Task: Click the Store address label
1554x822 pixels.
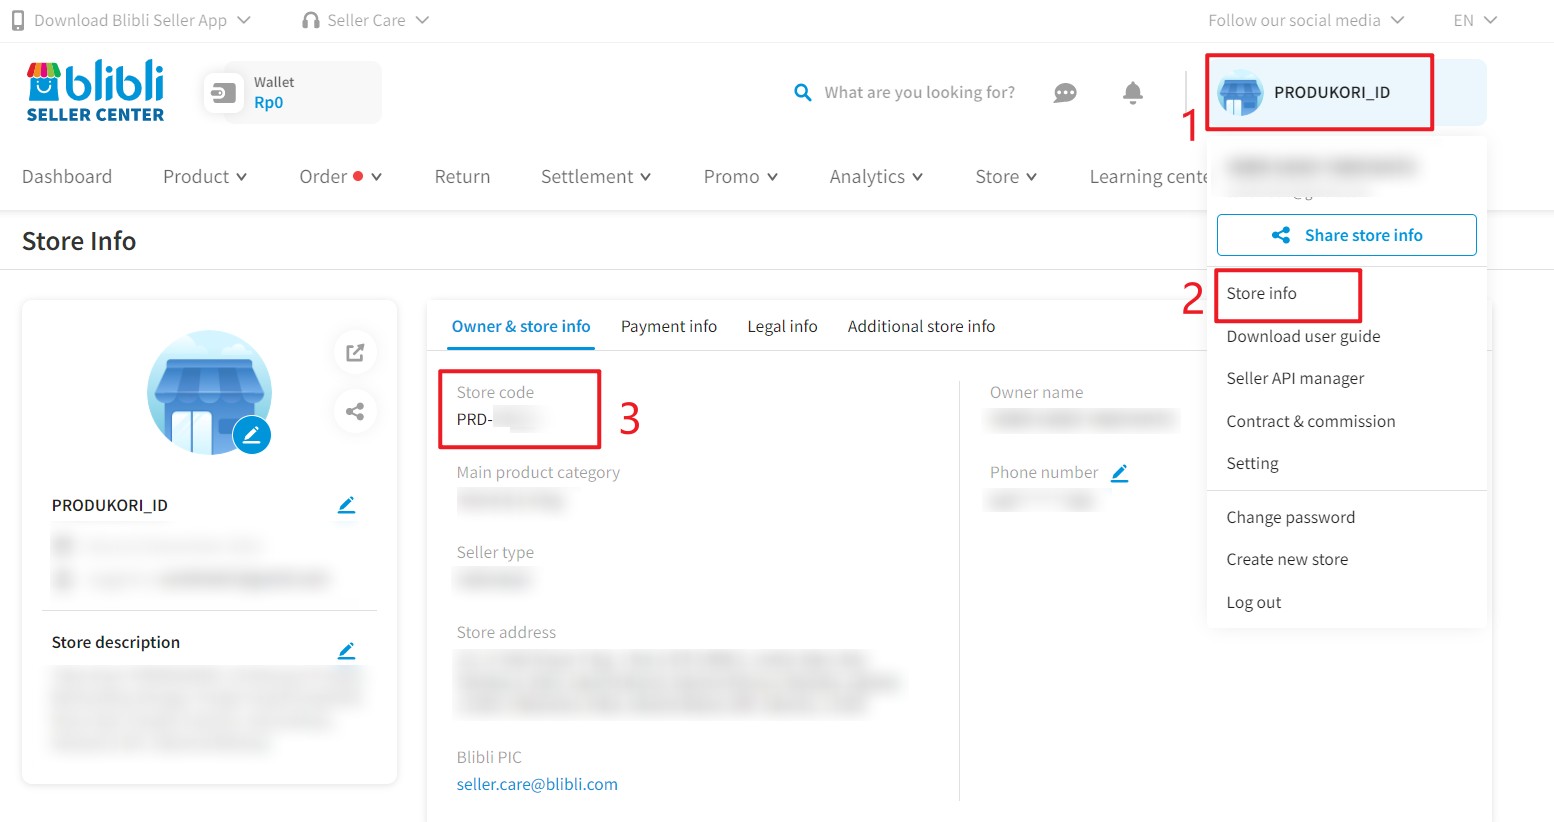Action: click(x=506, y=633)
